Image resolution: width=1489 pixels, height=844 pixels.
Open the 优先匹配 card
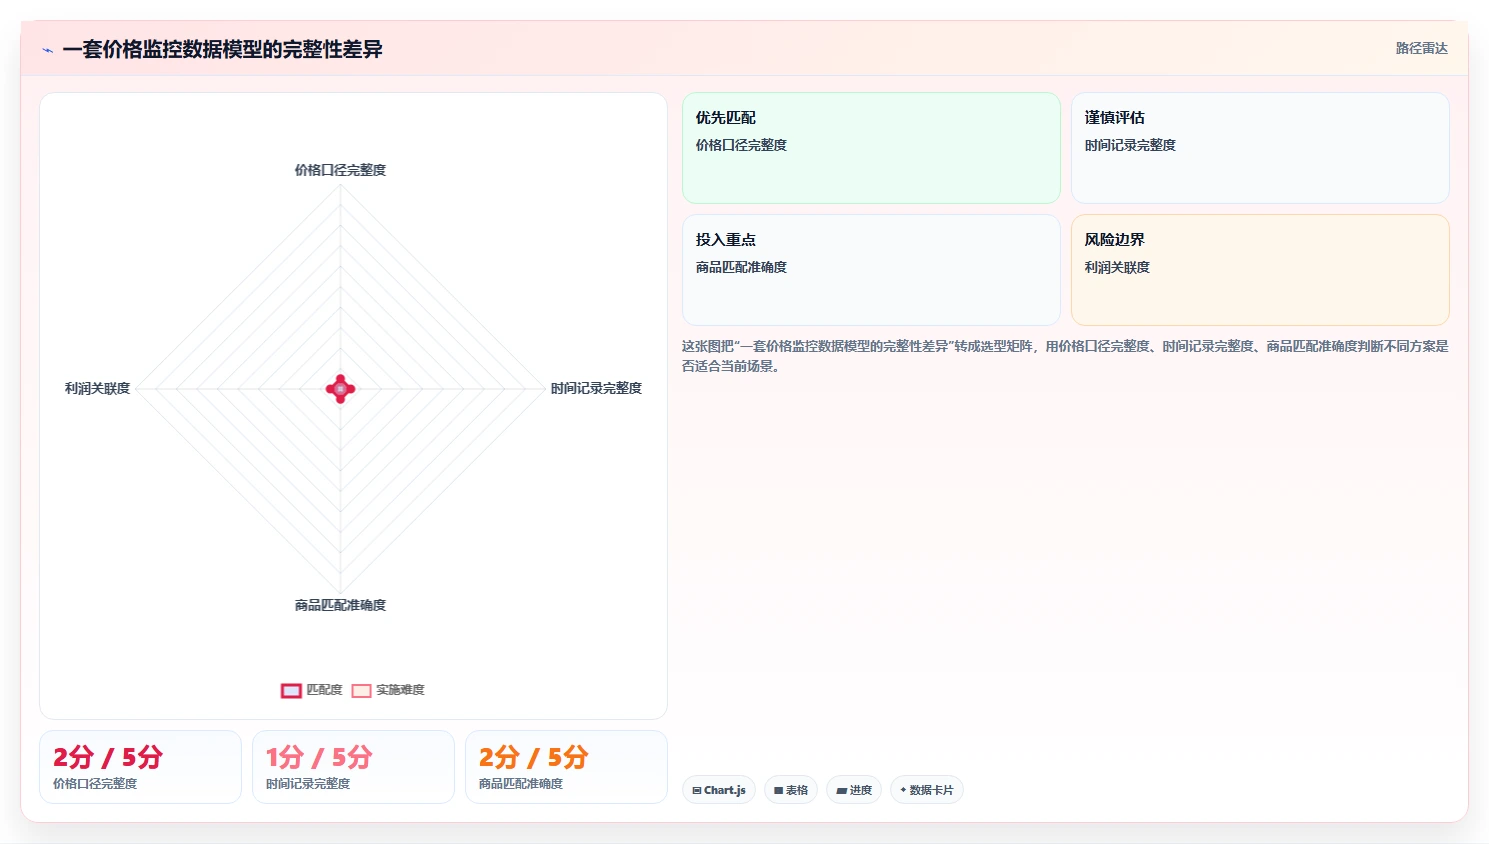871,148
